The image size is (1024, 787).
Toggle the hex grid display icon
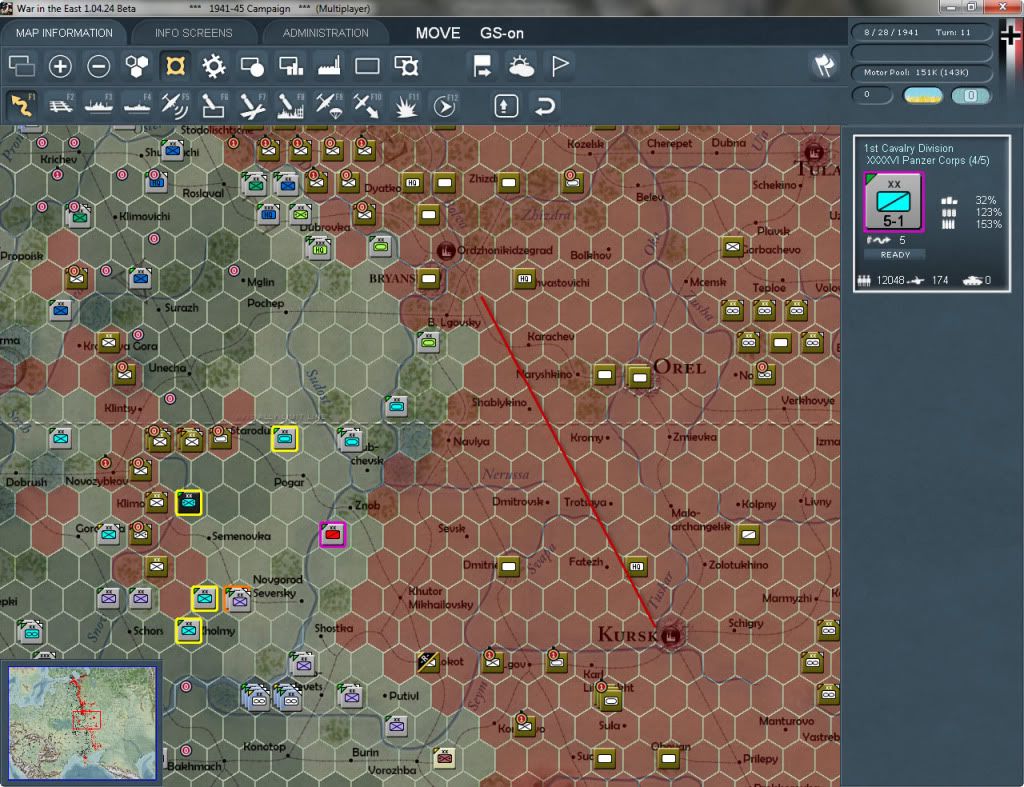point(137,66)
